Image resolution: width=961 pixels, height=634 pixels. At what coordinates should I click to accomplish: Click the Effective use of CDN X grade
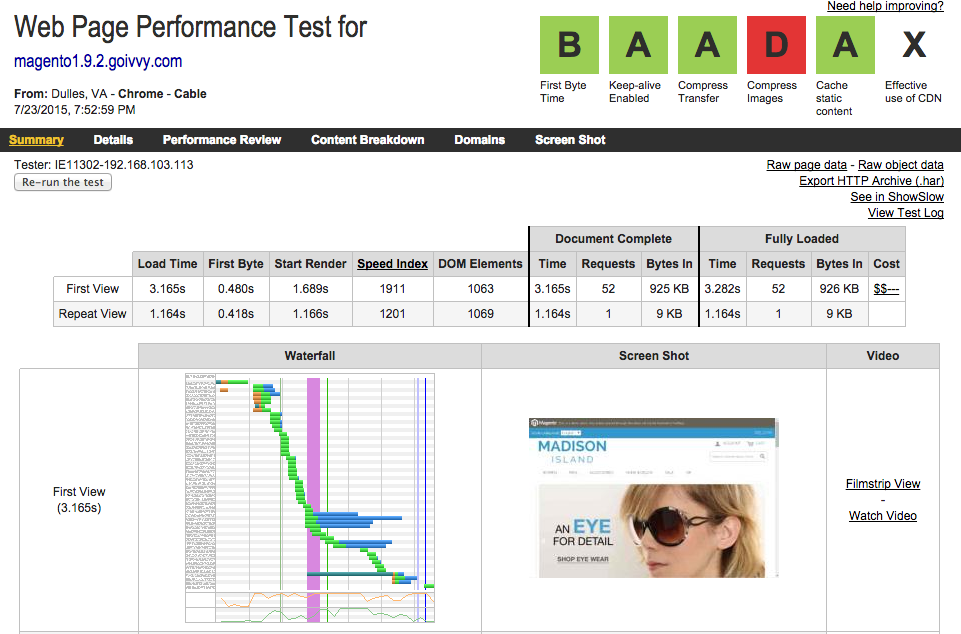(x=914, y=45)
